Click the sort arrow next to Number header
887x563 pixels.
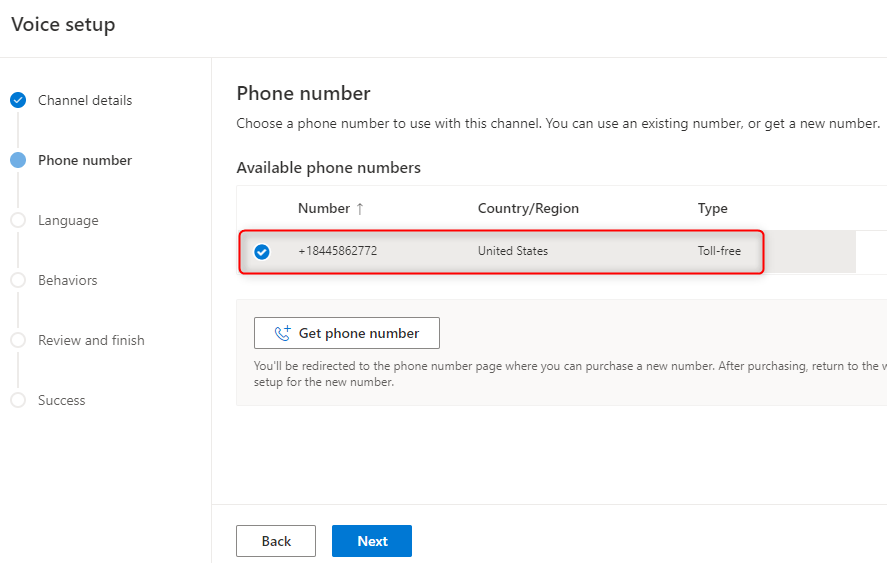click(360, 209)
